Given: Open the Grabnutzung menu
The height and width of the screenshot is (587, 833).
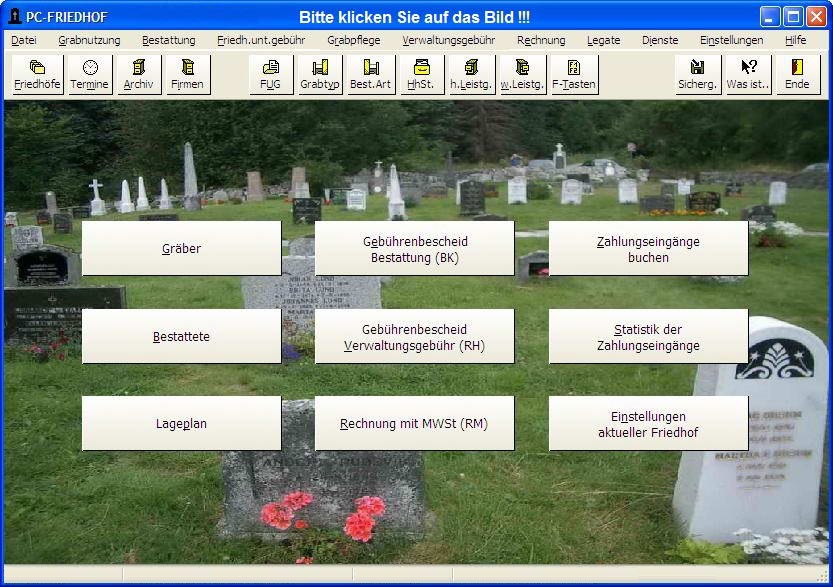Looking at the screenshot, I should [x=89, y=40].
